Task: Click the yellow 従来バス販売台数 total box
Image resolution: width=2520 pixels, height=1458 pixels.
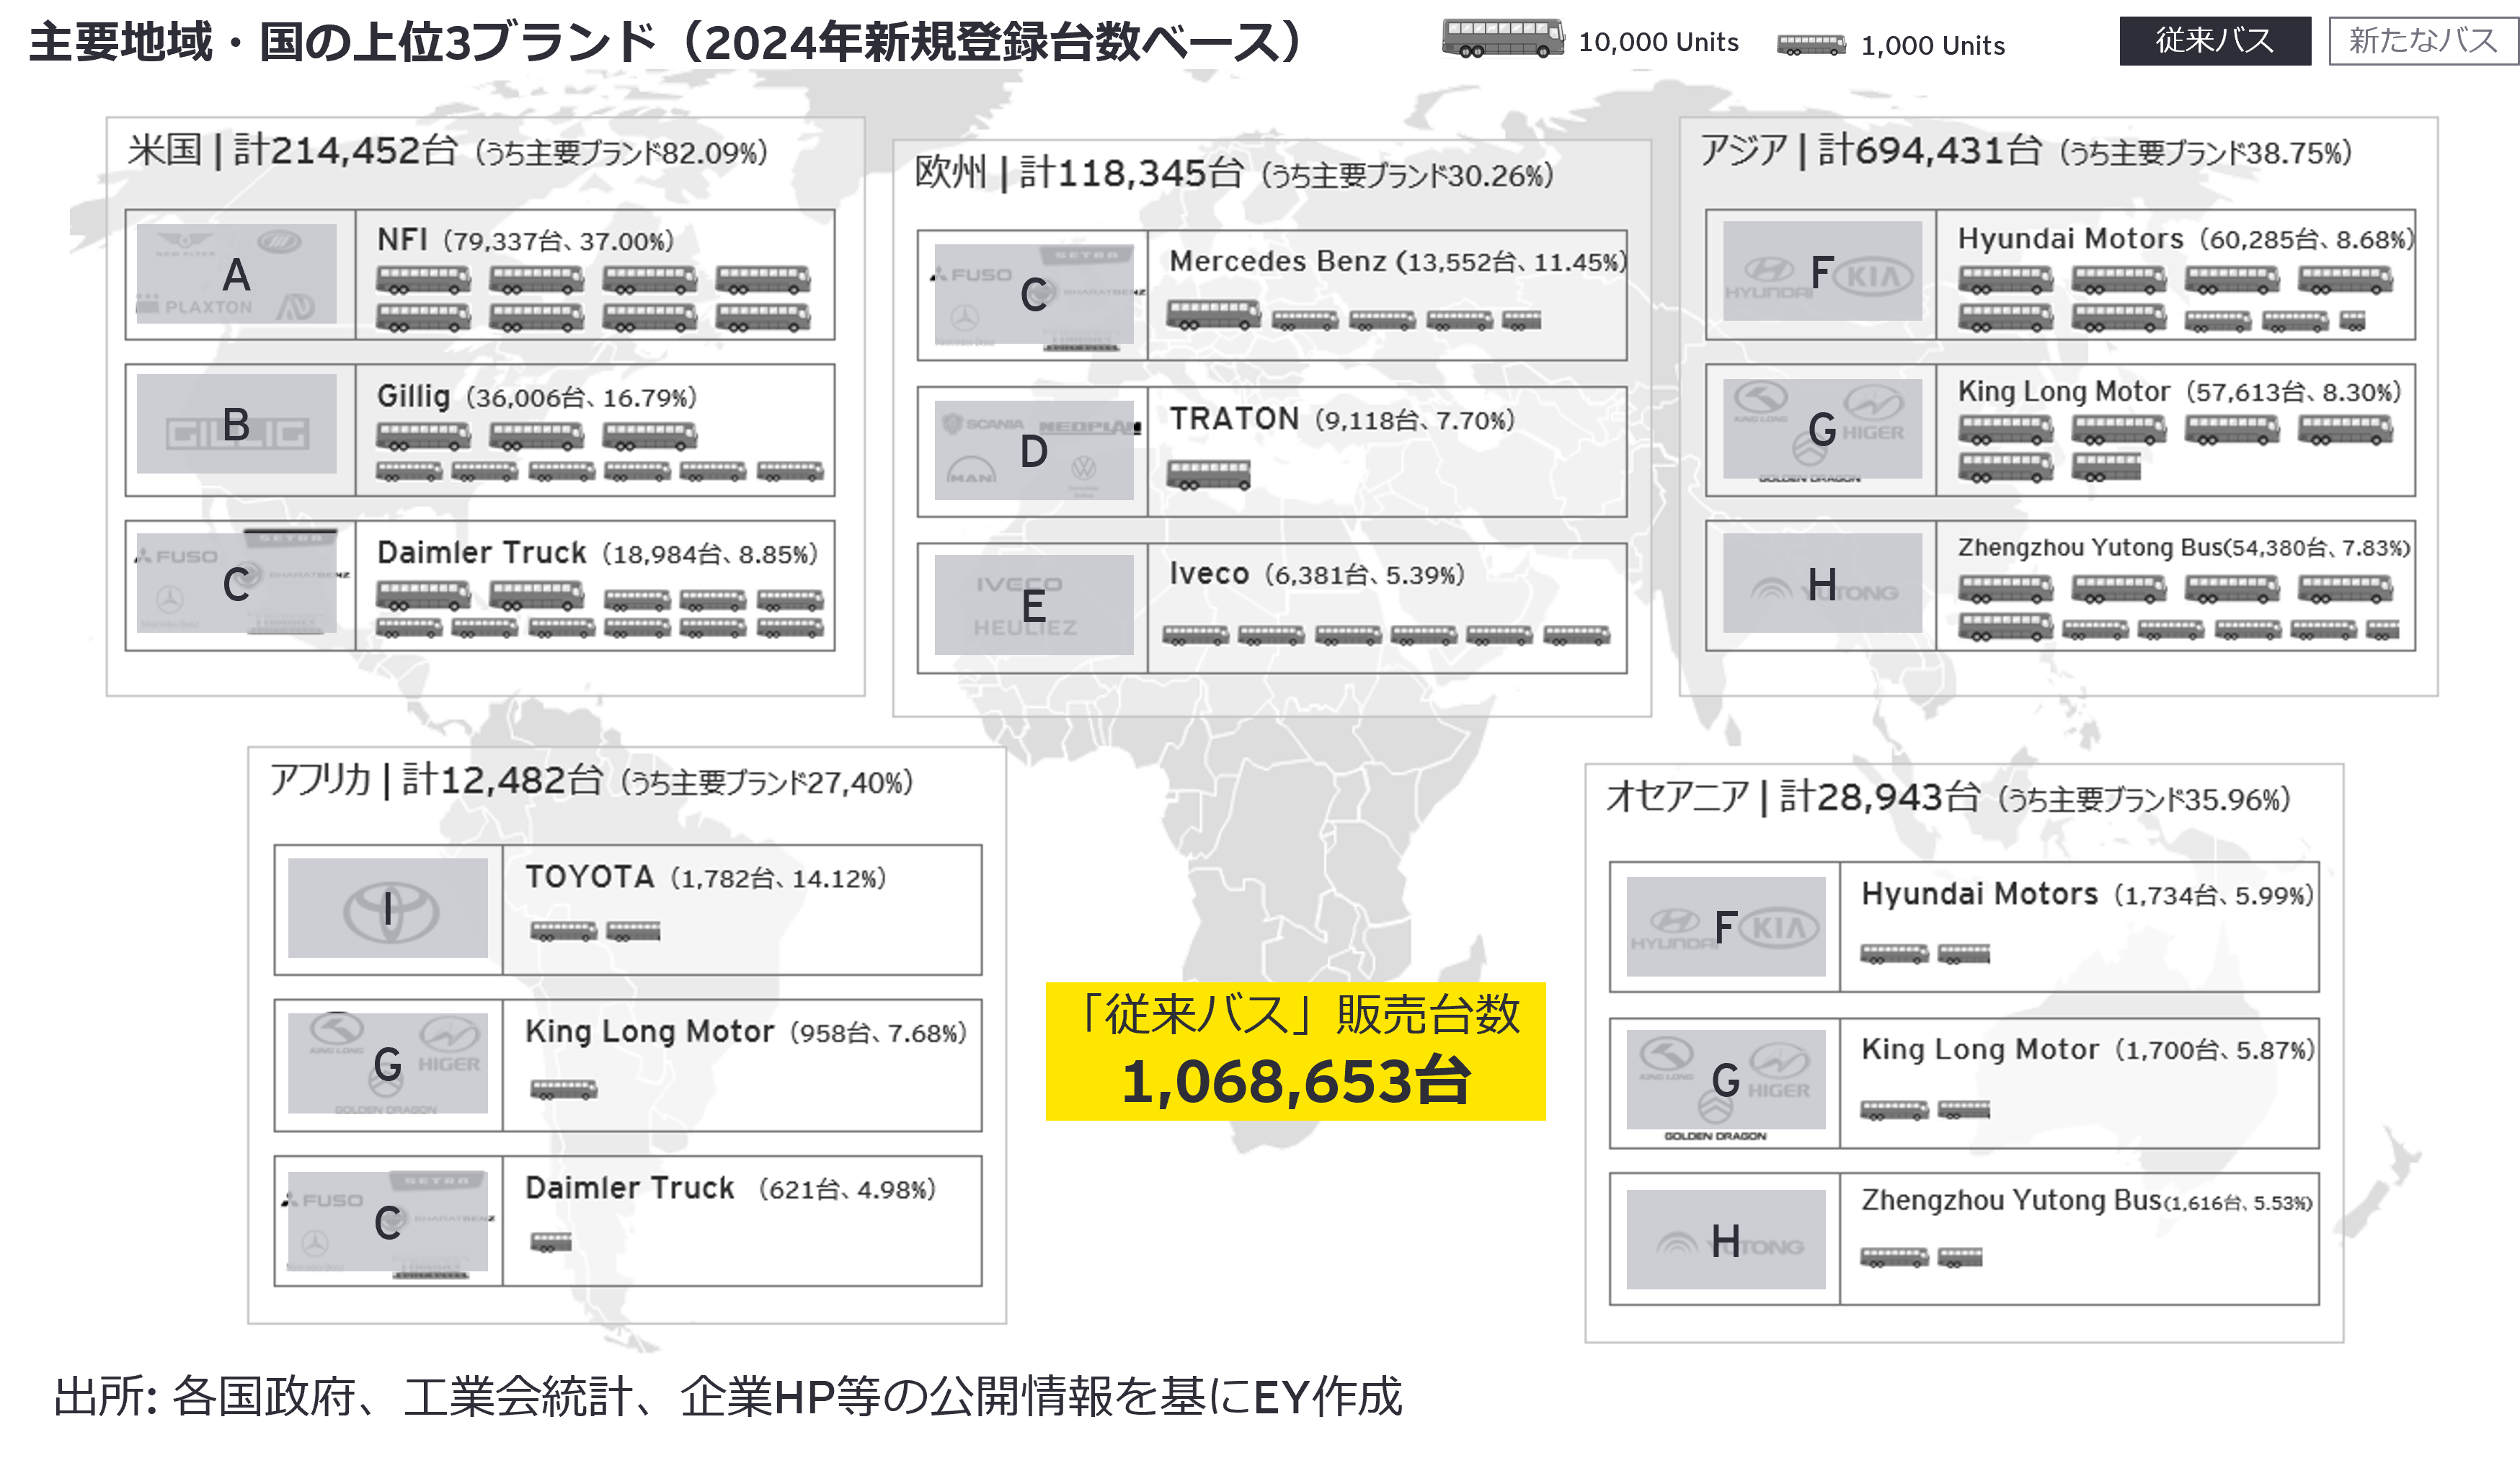Action: [x=1295, y=1051]
